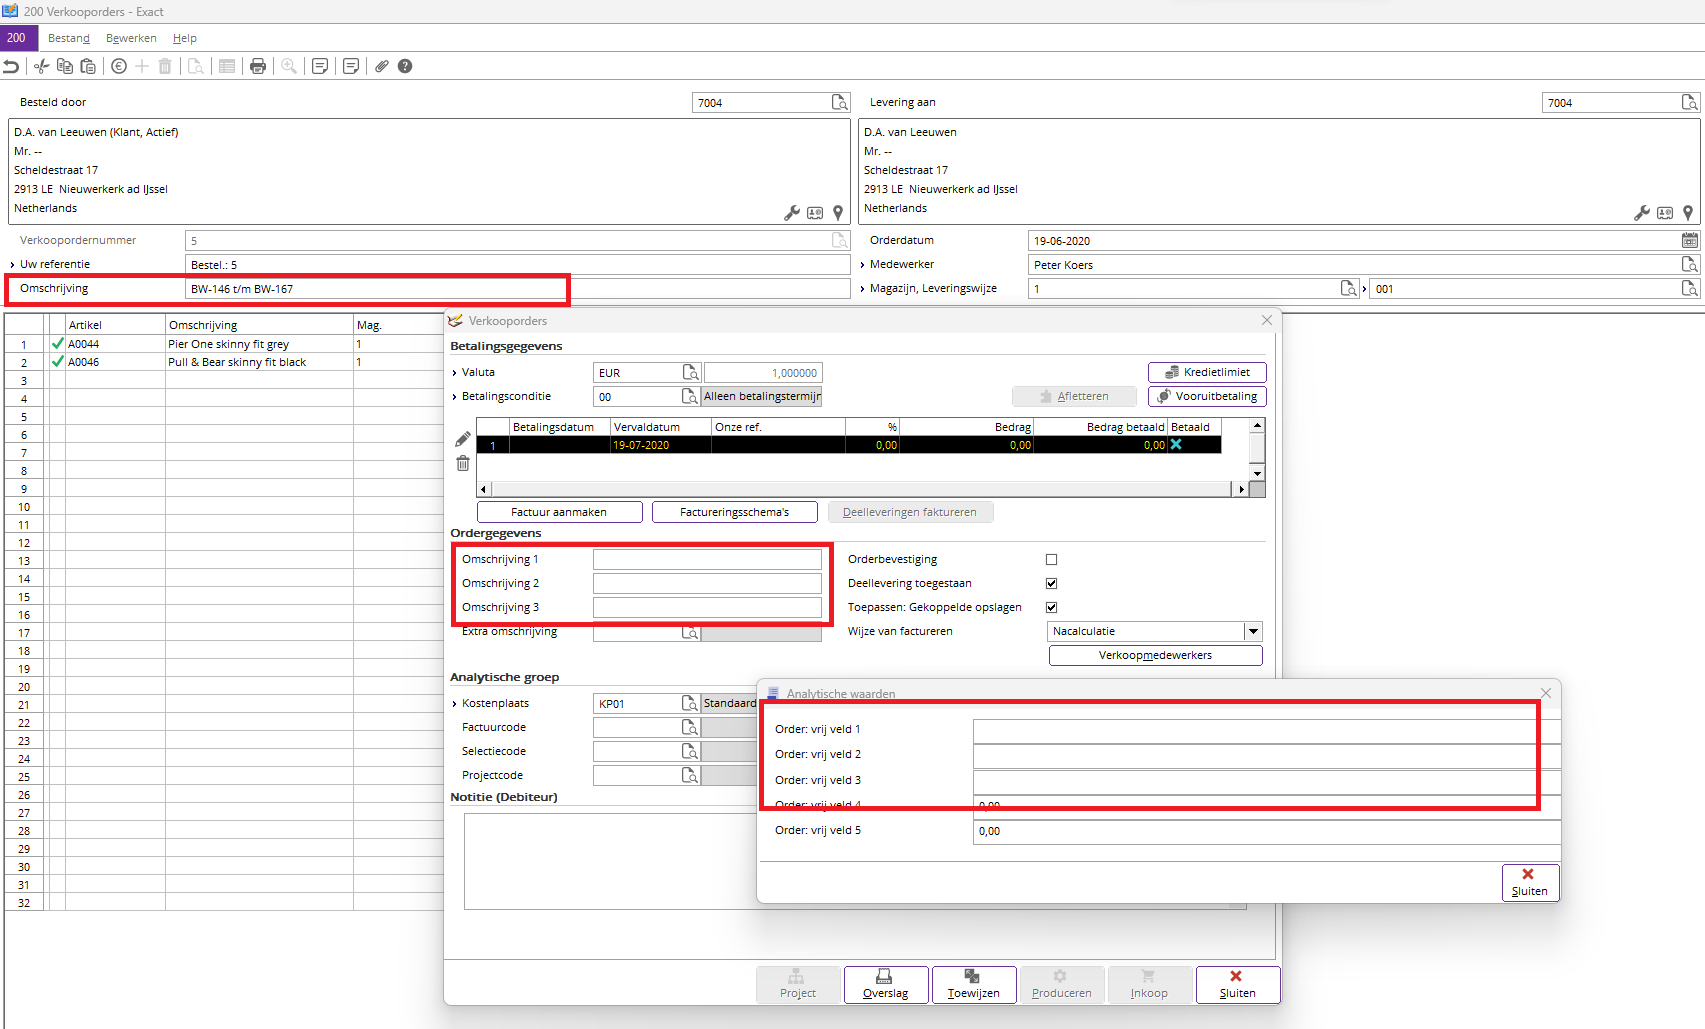Screen dimensions: 1705x1029
Task: Open lookup for Levering aan customer 7004
Action: tap(1689, 103)
